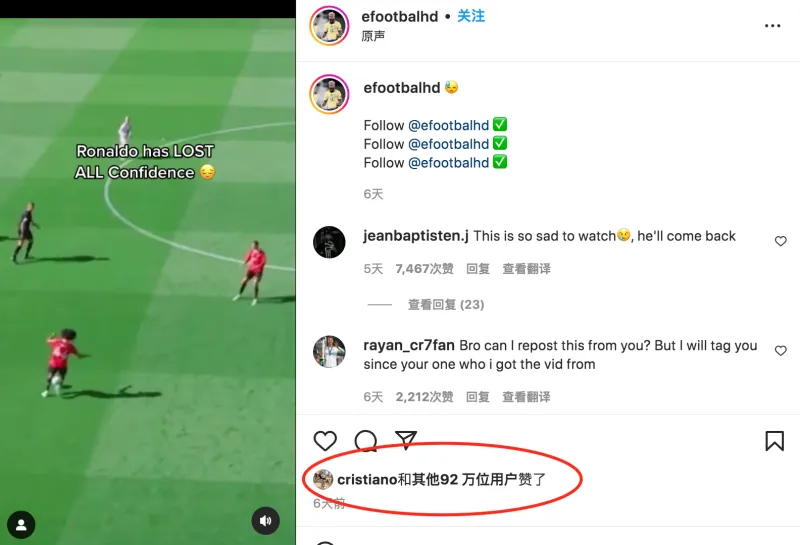Like rayan_cr7fan's comment heart
800x545 pixels.
(x=781, y=351)
